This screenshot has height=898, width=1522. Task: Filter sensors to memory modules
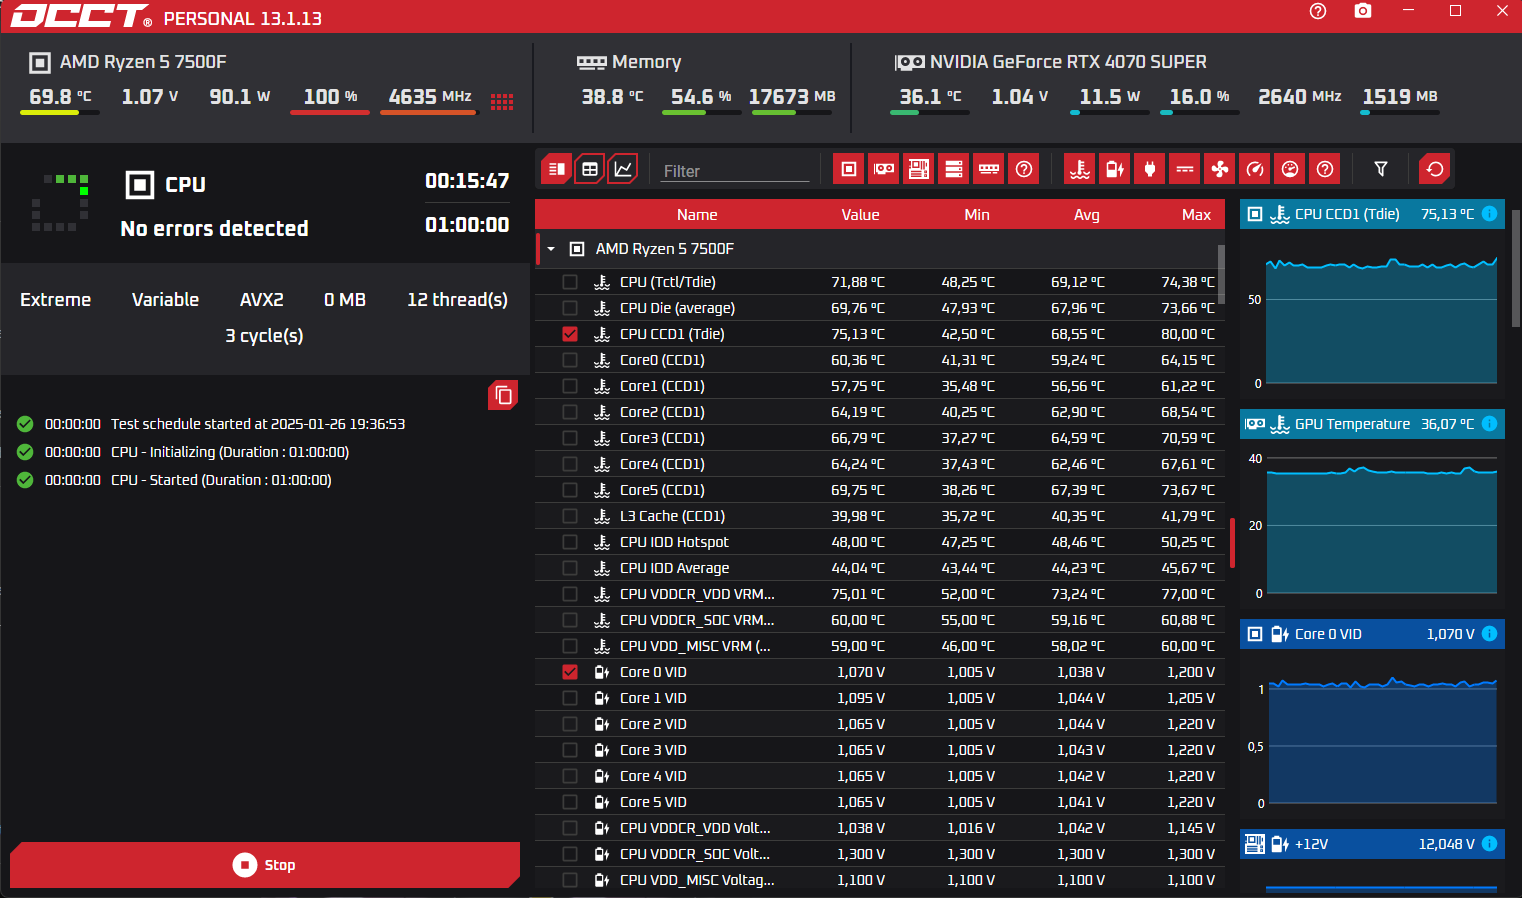(989, 169)
